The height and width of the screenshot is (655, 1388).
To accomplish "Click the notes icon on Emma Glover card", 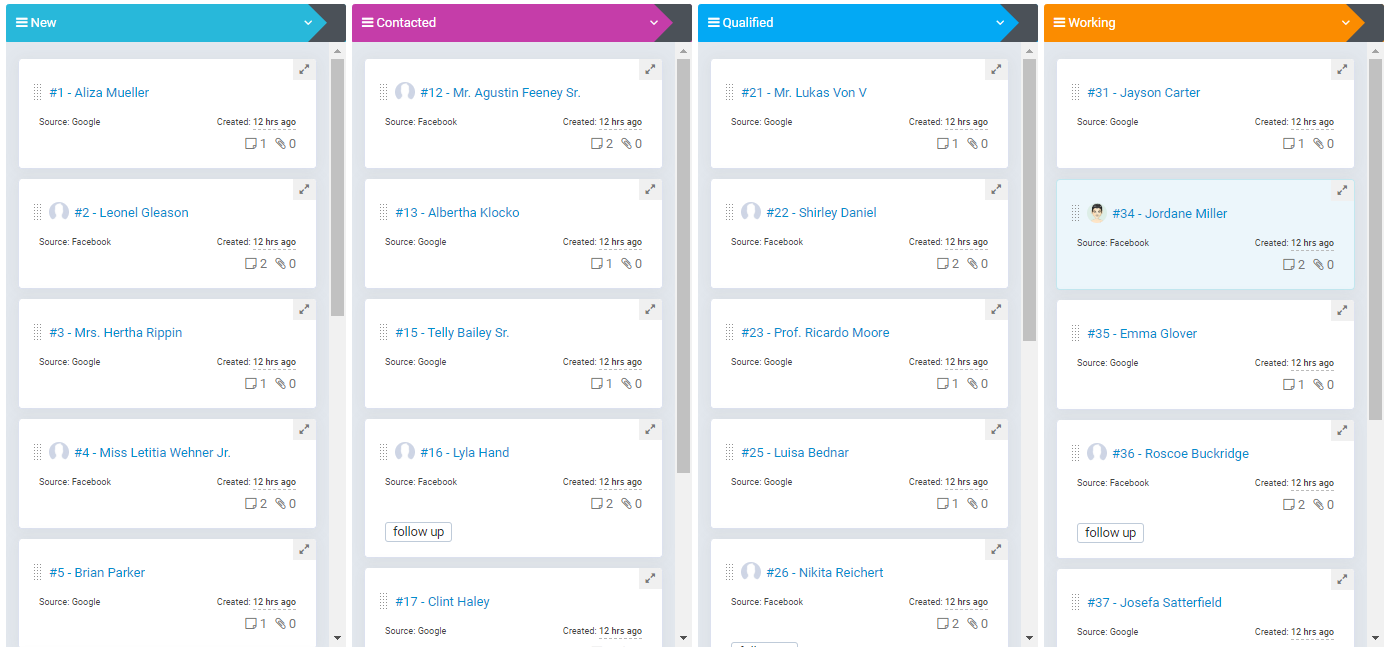I will coord(1289,385).
